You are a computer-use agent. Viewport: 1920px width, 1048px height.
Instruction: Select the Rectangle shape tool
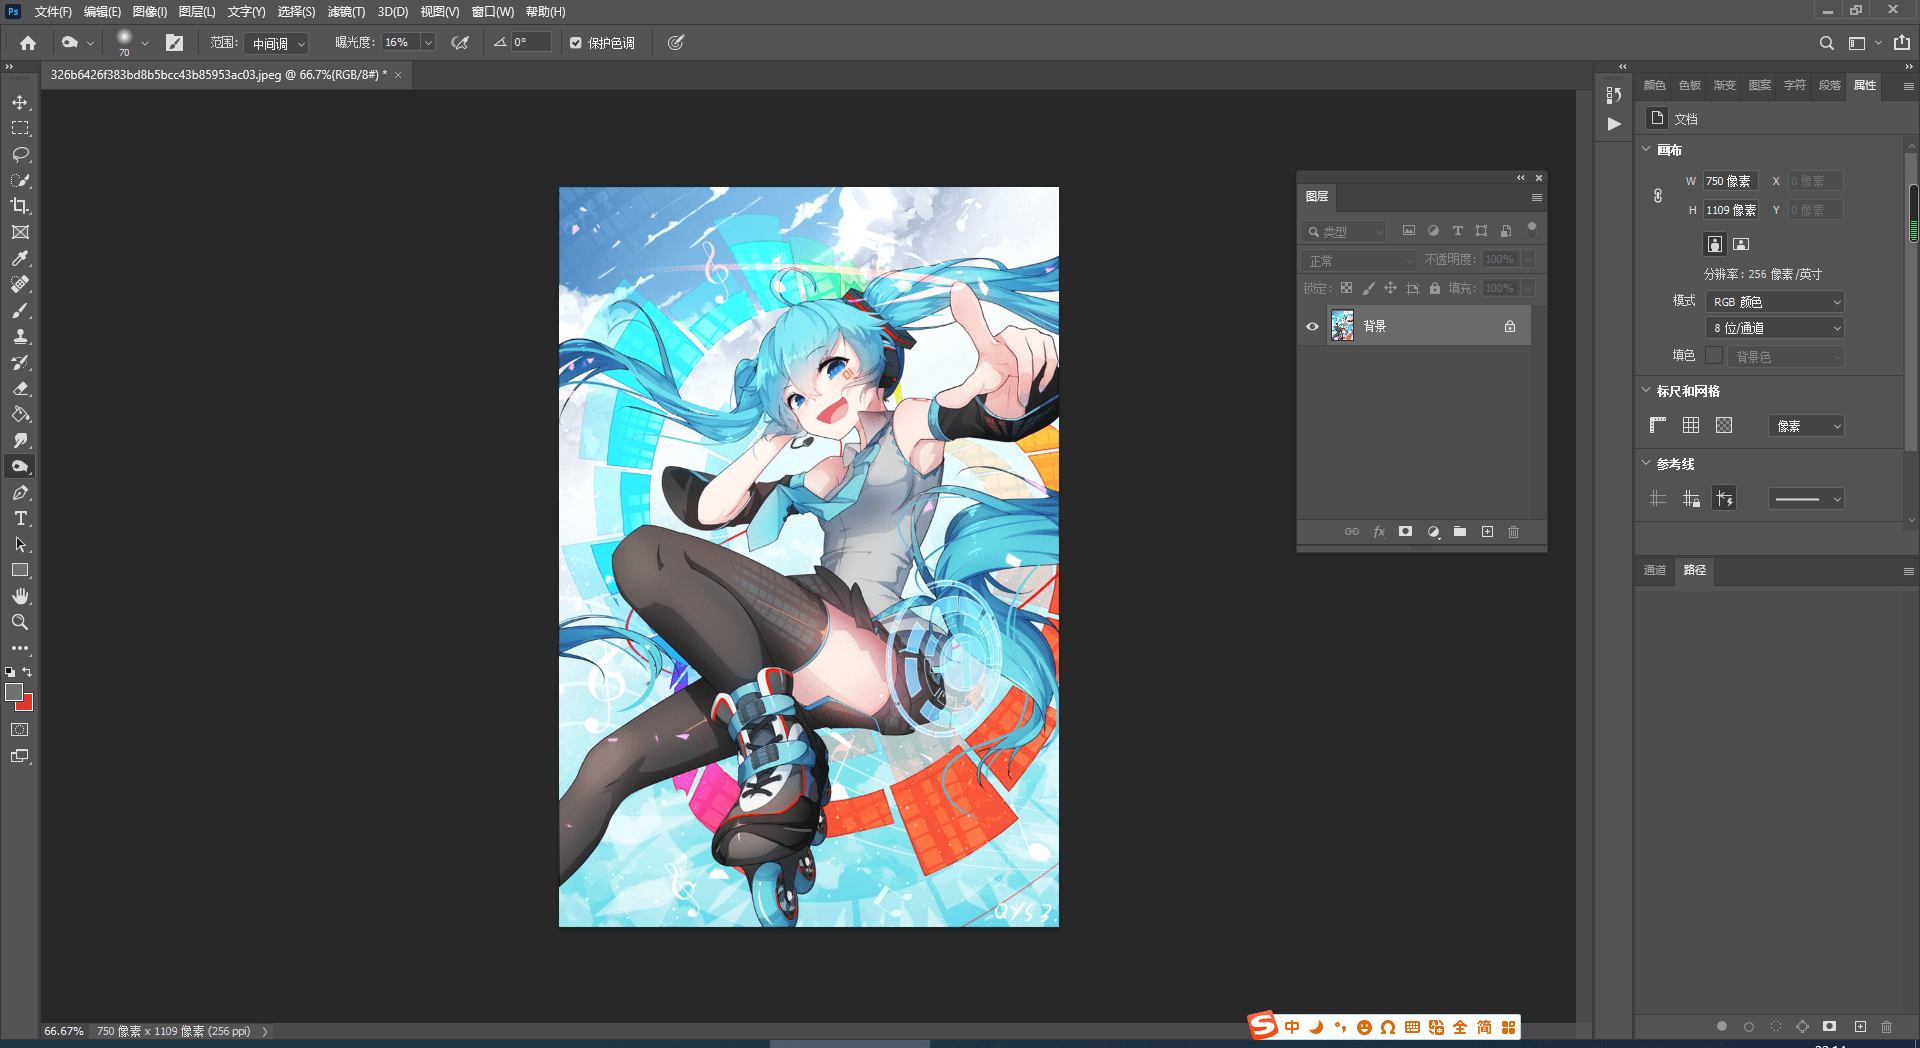pyautogui.click(x=20, y=570)
